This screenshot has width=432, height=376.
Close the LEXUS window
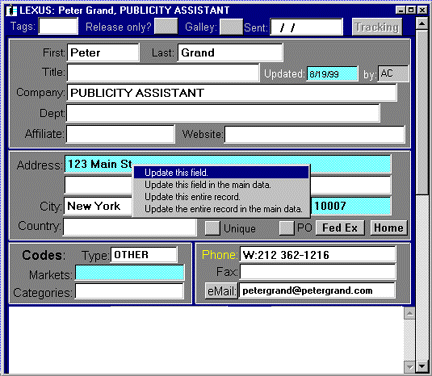(422, 10)
